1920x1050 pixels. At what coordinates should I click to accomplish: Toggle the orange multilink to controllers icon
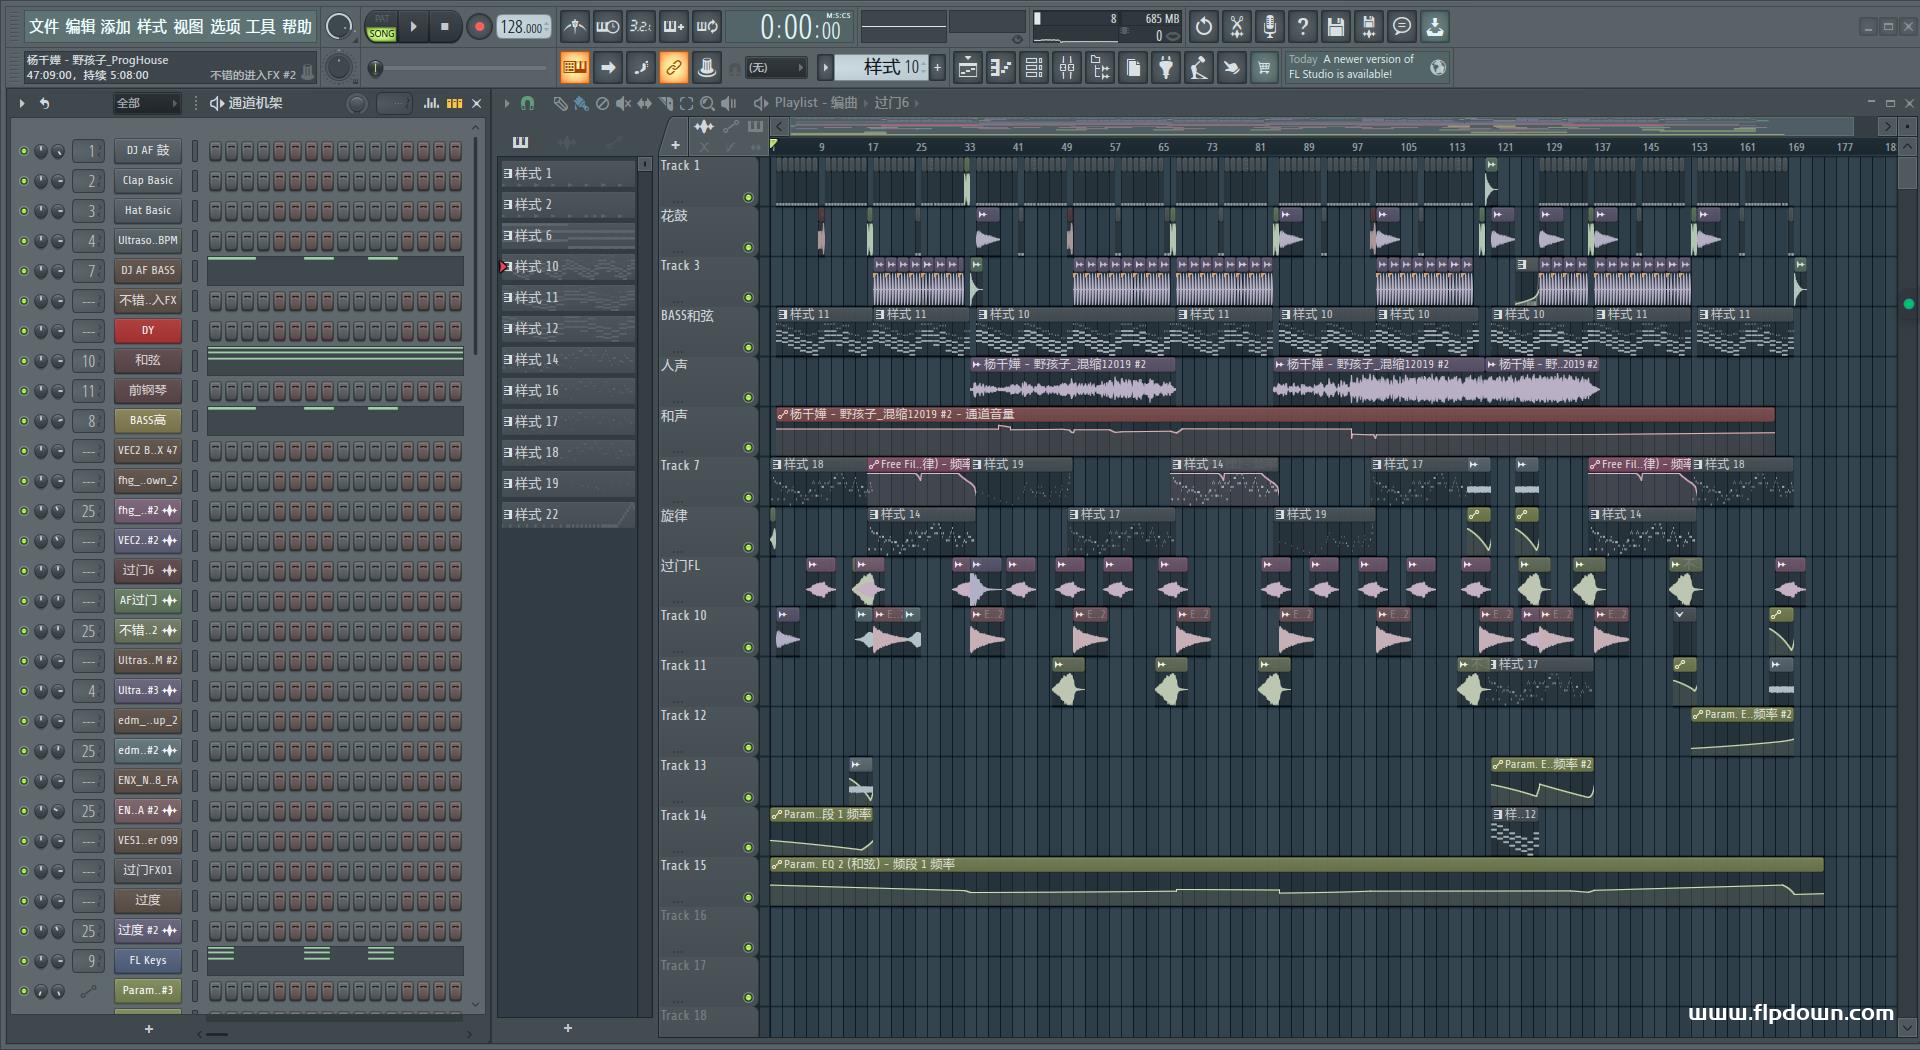pyautogui.click(x=674, y=68)
